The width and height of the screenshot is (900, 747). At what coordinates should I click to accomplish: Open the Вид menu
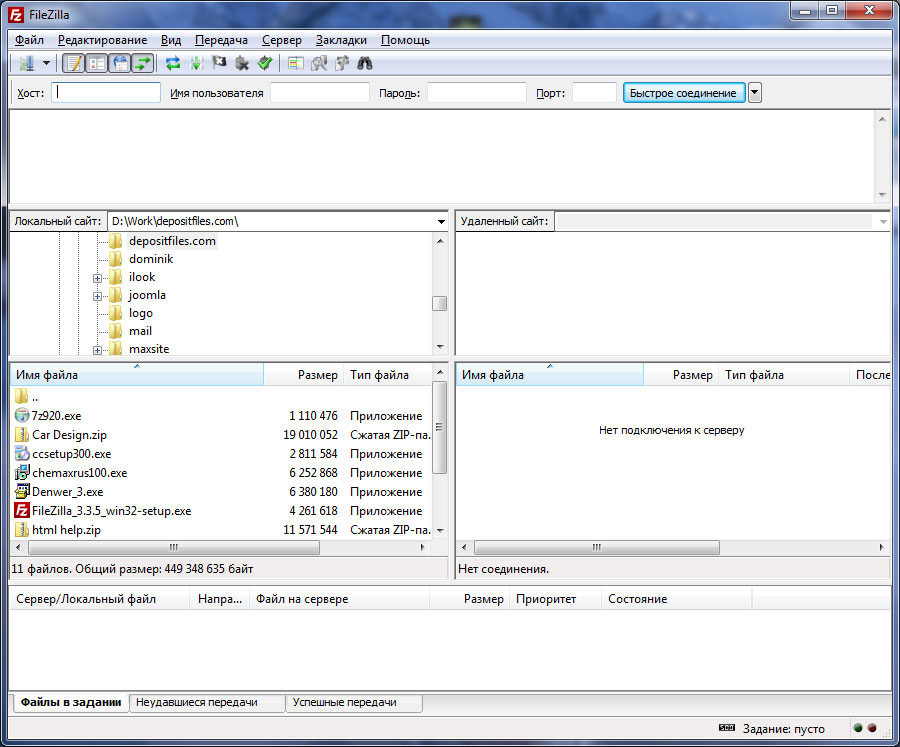click(170, 40)
